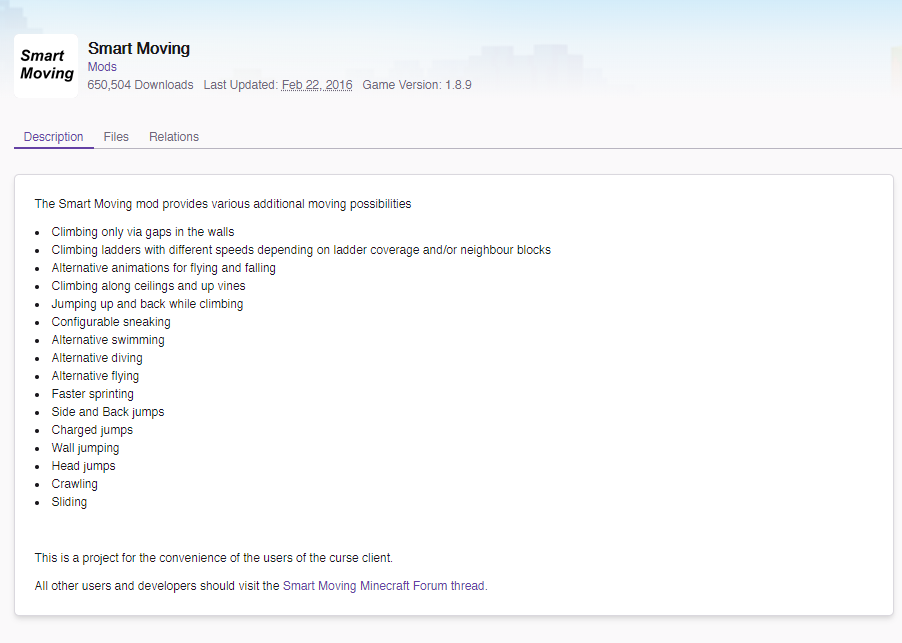Screen dimensions: 902x643
Task: Click the 'Alternative flying' list item
Action: click(95, 376)
